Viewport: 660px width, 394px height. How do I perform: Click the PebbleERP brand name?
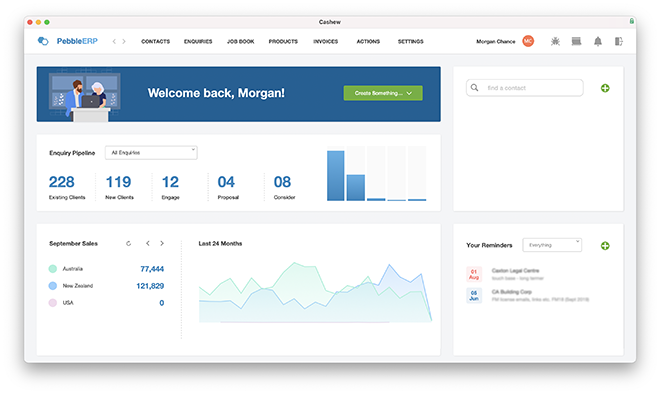pyautogui.click(x=77, y=41)
